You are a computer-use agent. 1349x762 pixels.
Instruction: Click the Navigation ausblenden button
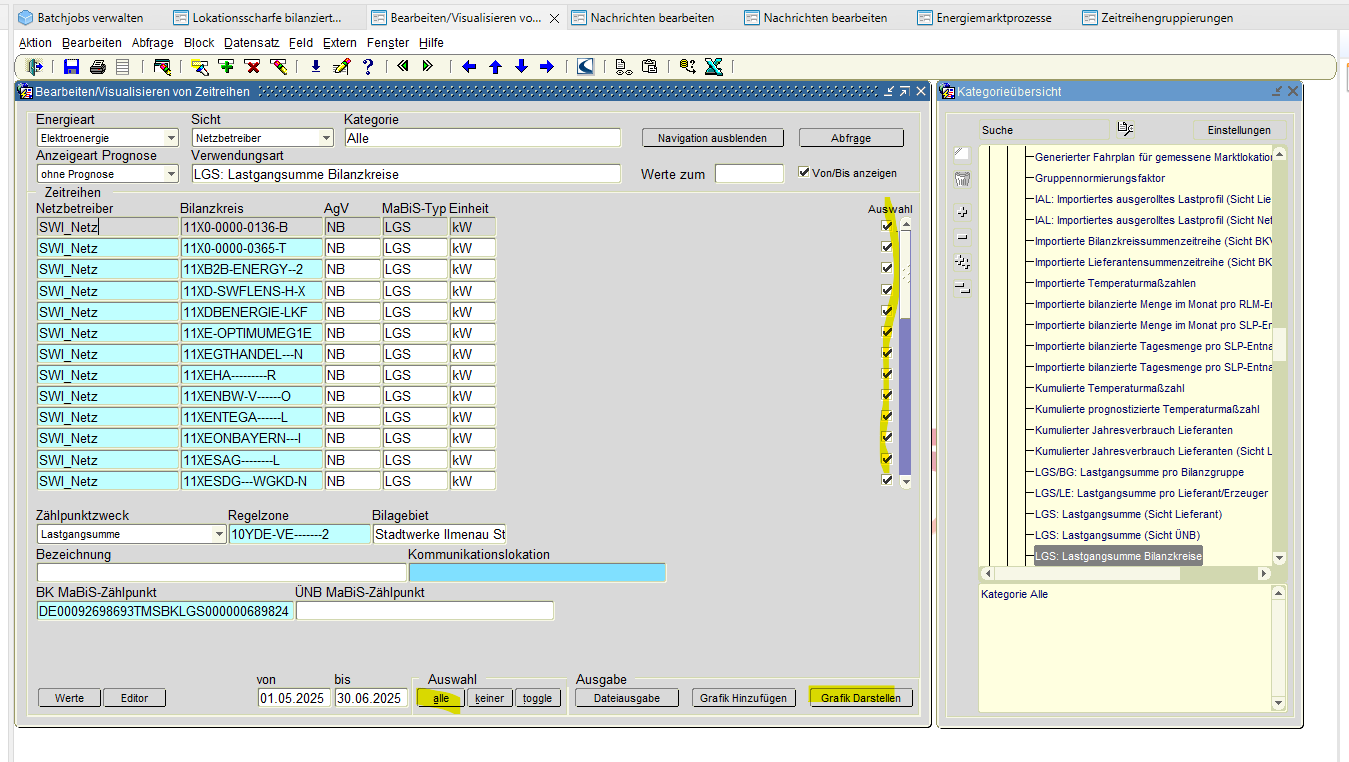(712, 138)
